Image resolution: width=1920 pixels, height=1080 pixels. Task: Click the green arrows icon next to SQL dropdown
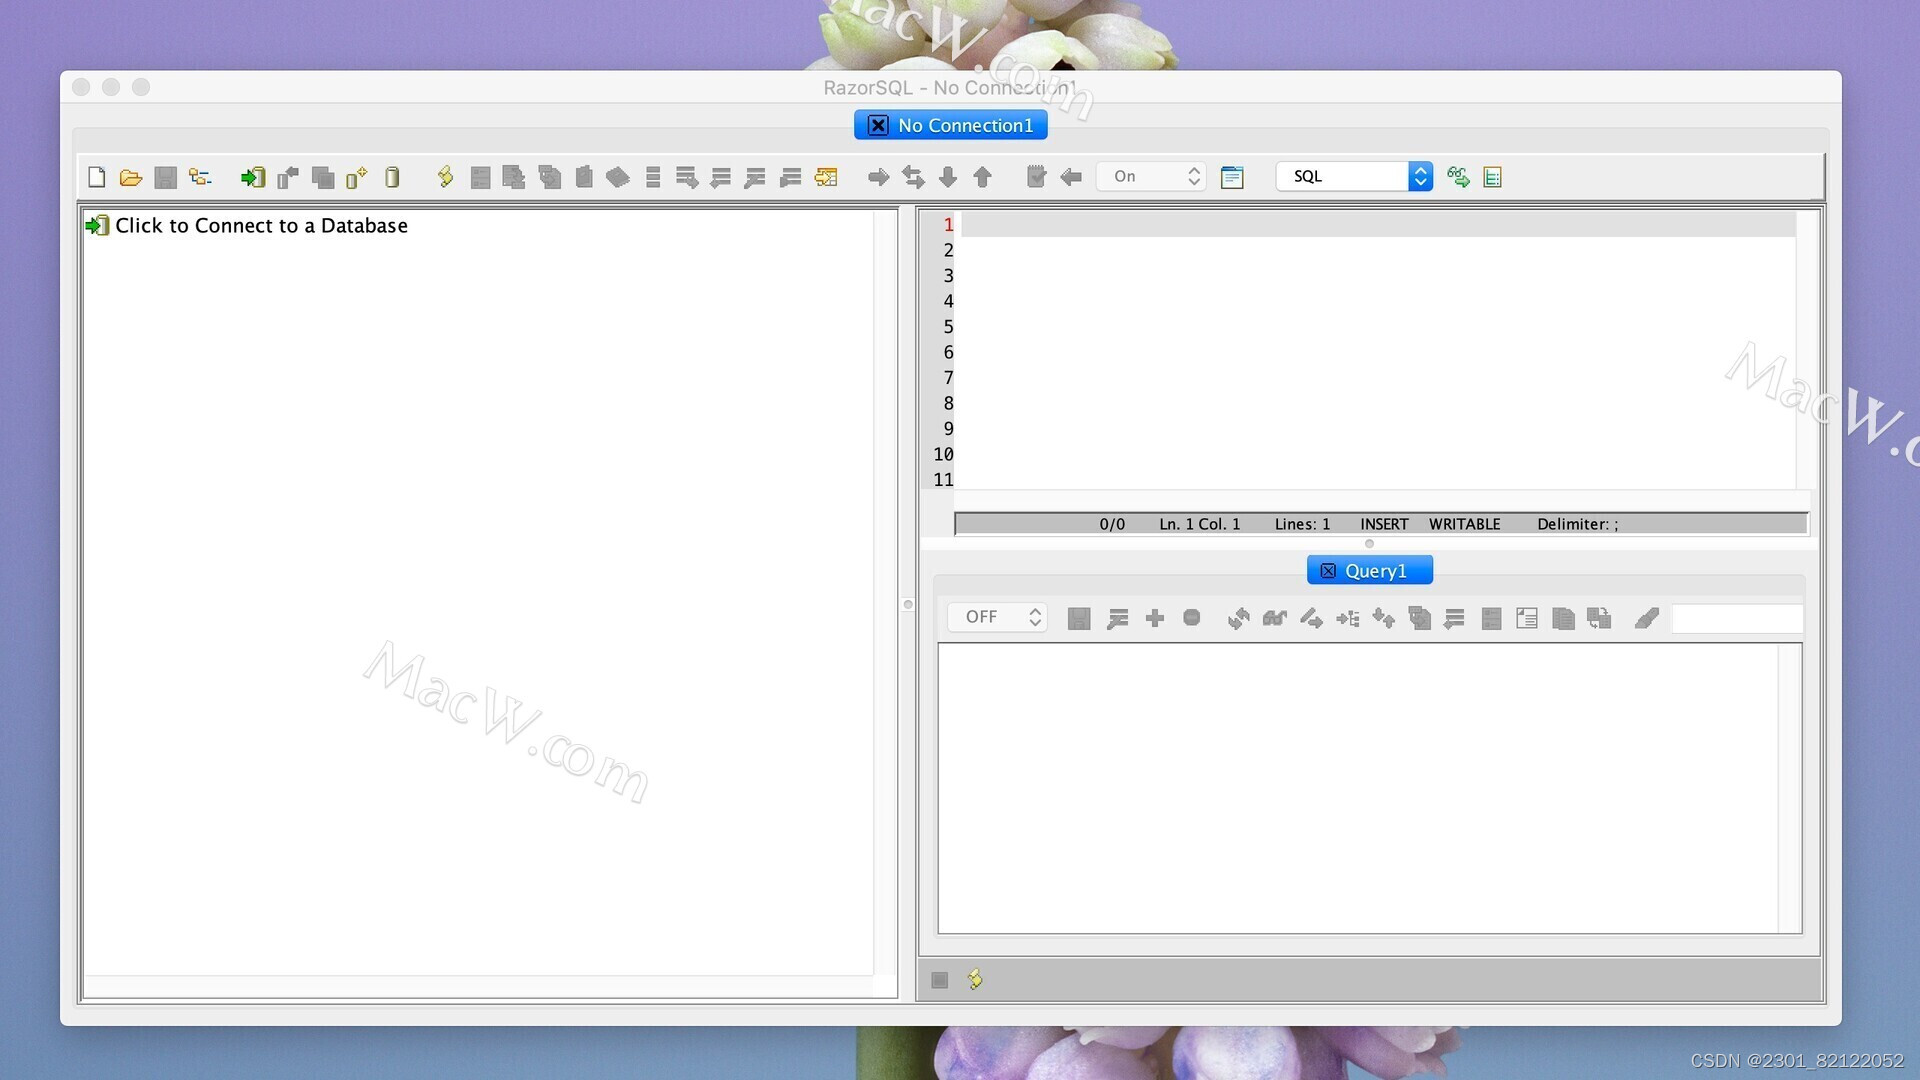tap(1458, 177)
